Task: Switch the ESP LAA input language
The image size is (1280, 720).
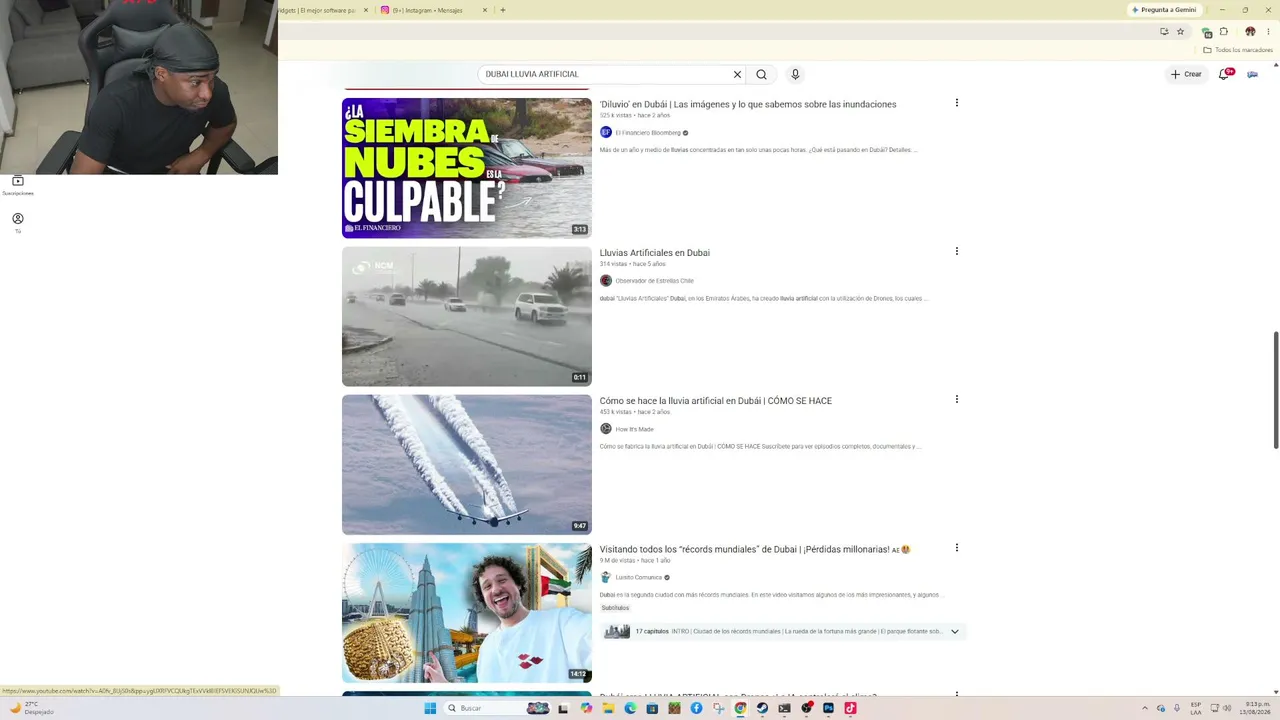Action: point(1196,708)
